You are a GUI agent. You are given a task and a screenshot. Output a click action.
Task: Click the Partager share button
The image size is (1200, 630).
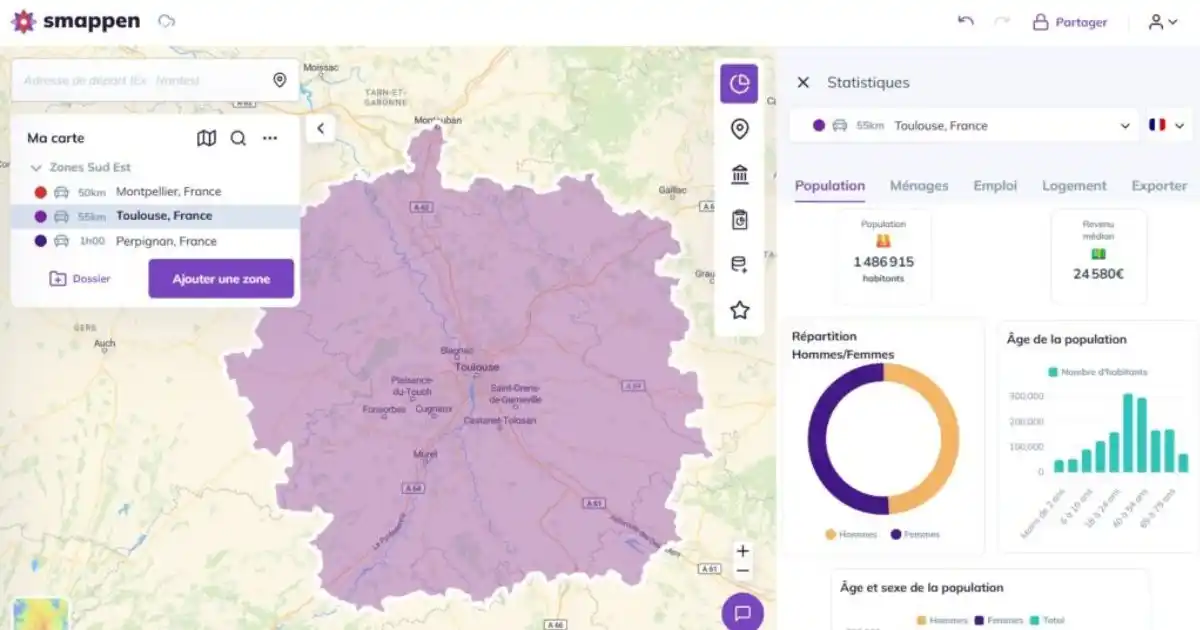tap(1070, 22)
